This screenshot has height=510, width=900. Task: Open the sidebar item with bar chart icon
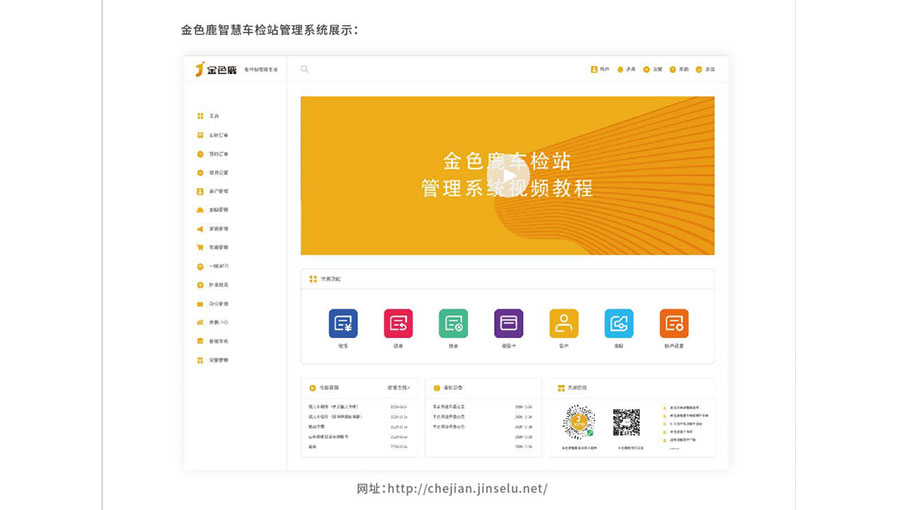[212, 322]
